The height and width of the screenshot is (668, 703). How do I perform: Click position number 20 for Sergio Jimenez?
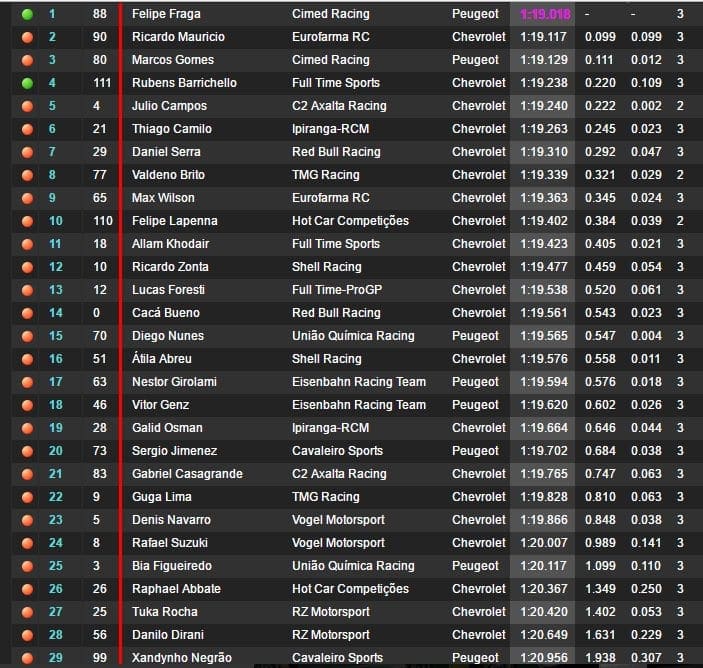click(55, 451)
